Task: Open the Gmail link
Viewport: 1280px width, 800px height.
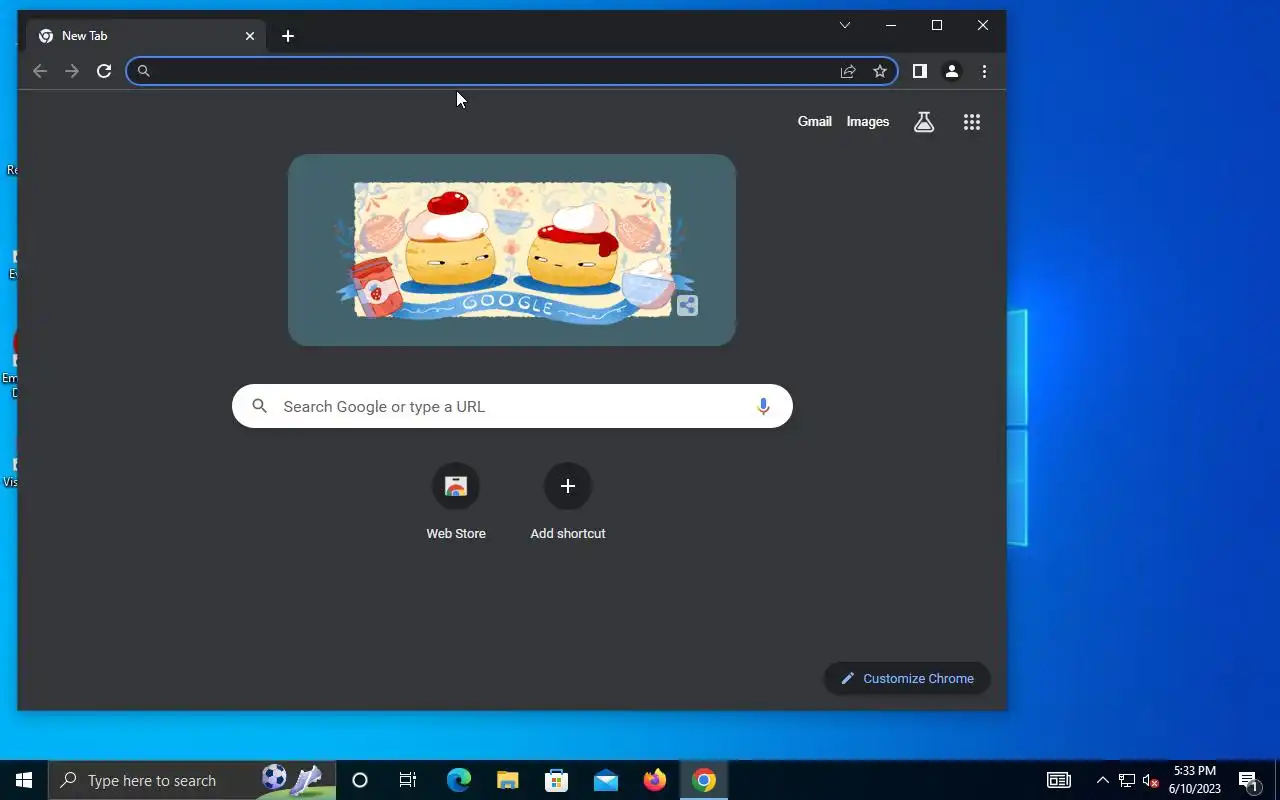Action: 814,121
